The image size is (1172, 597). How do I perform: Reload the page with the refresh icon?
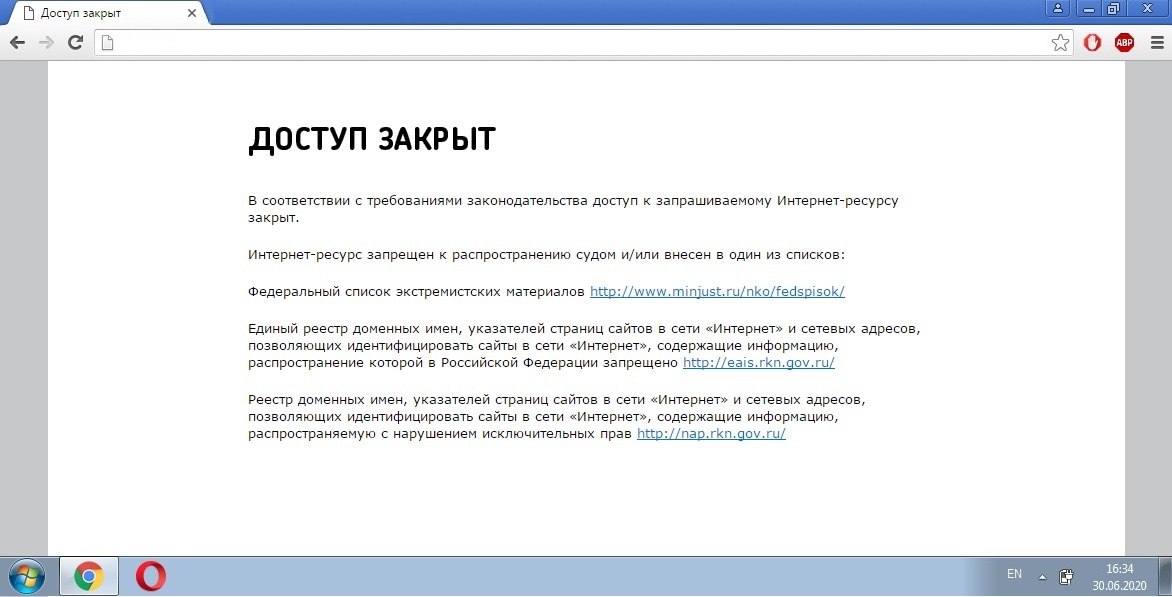pos(75,43)
